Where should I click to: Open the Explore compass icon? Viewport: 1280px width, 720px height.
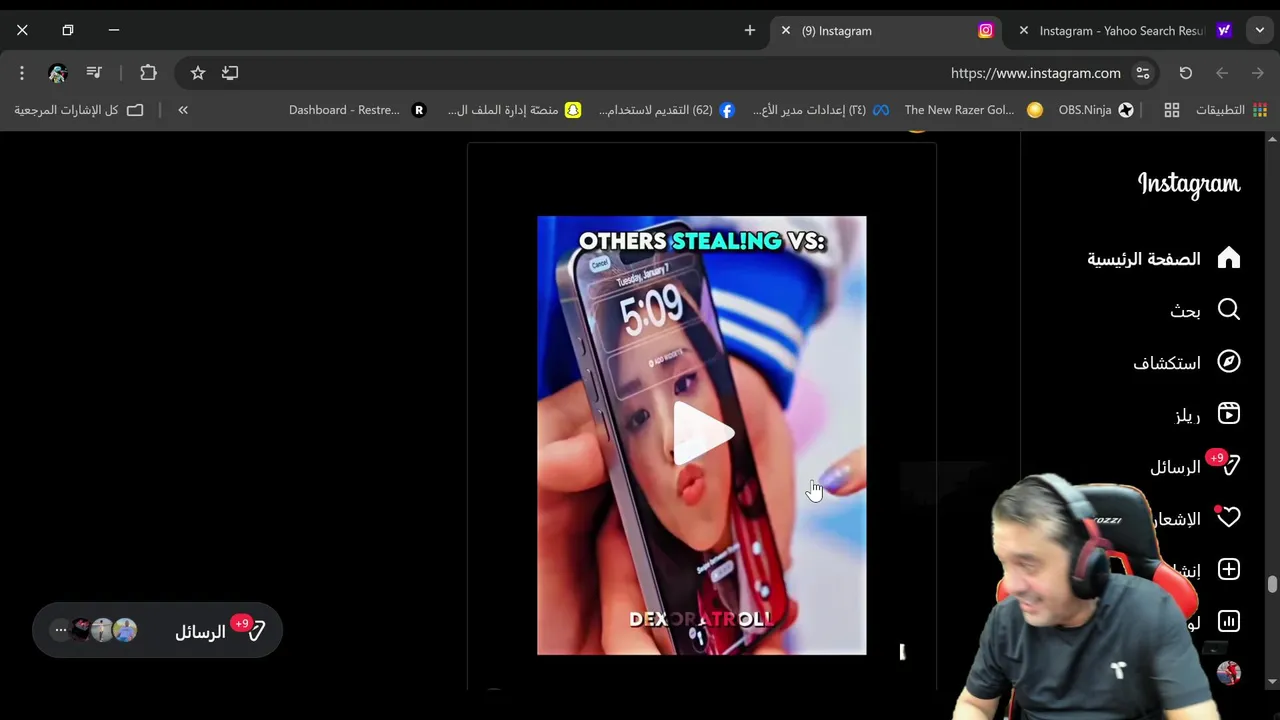click(1228, 362)
